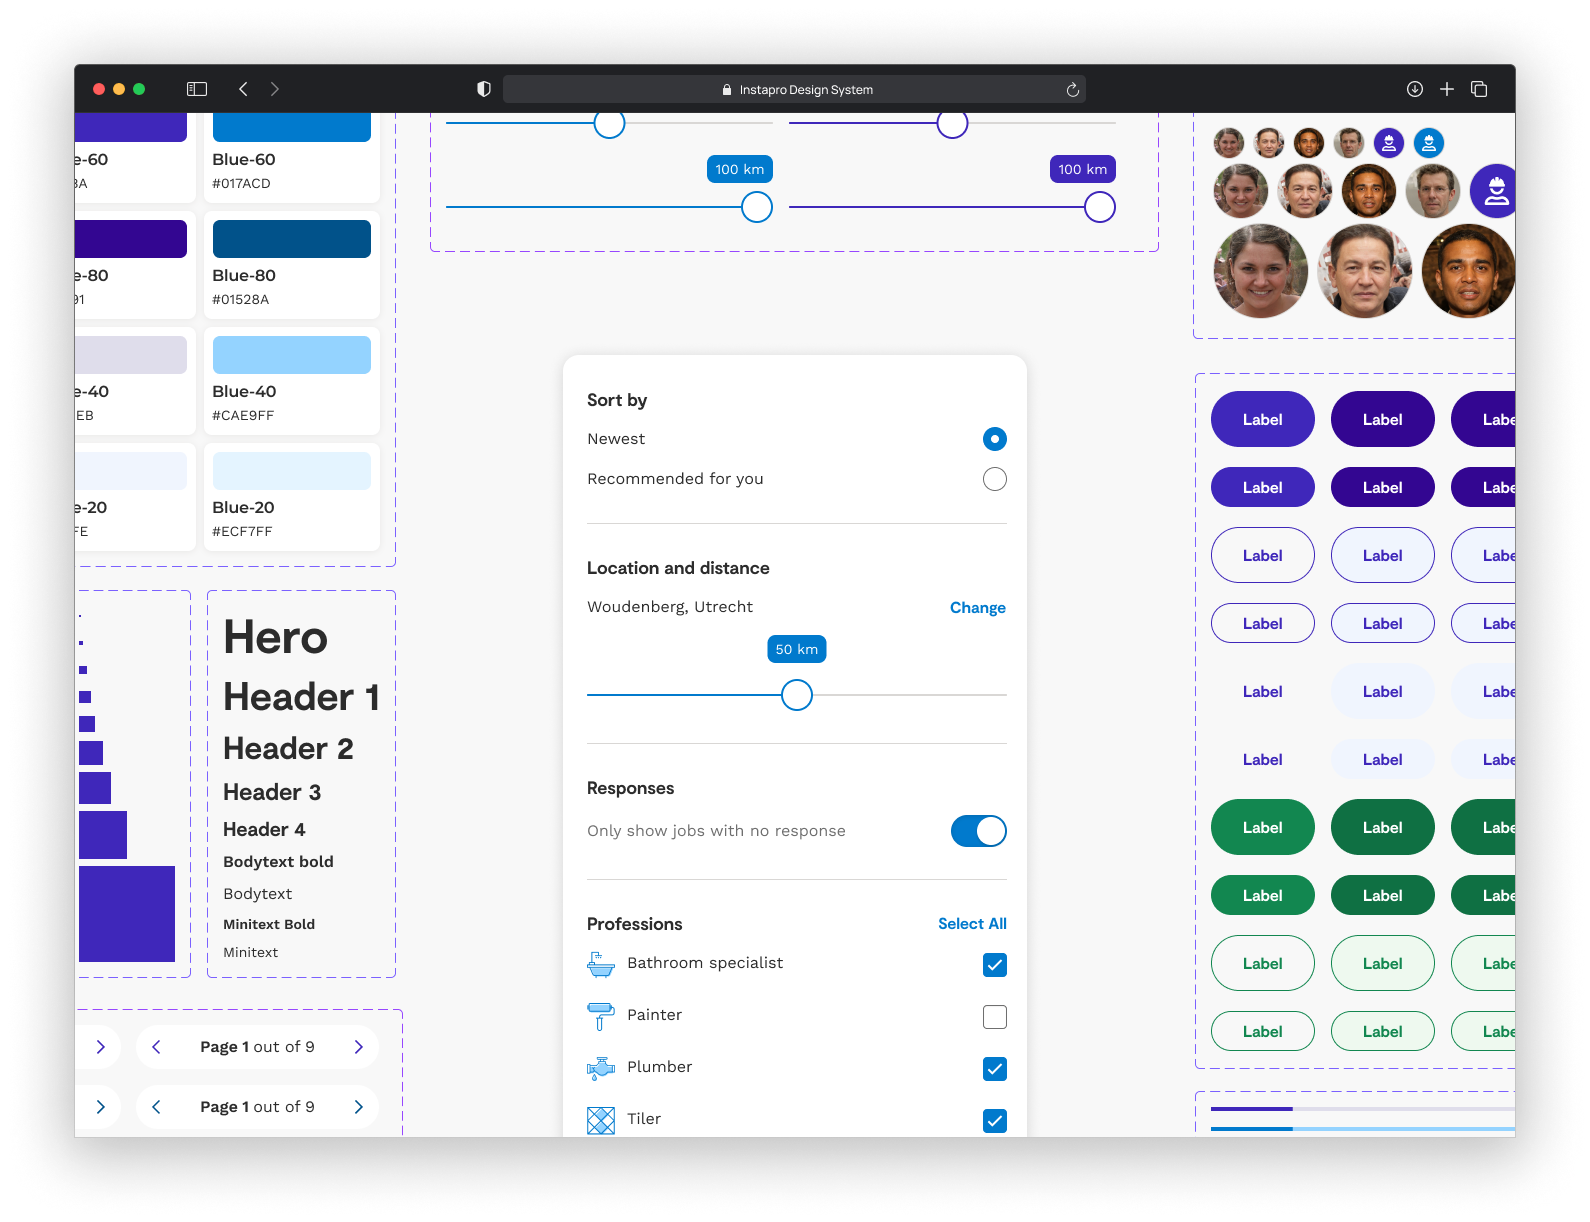Click the new tab plus icon

point(1446,89)
